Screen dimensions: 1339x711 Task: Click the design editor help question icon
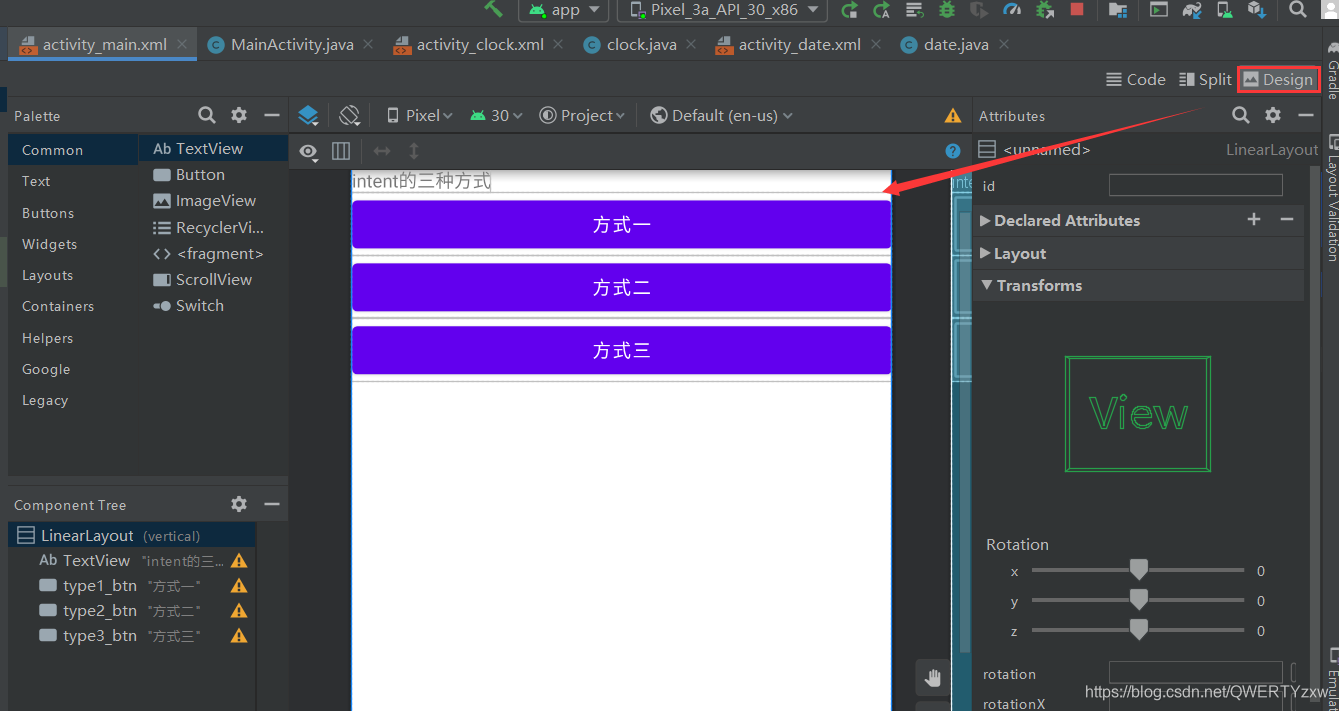pyautogui.click(x=953, y=151)
